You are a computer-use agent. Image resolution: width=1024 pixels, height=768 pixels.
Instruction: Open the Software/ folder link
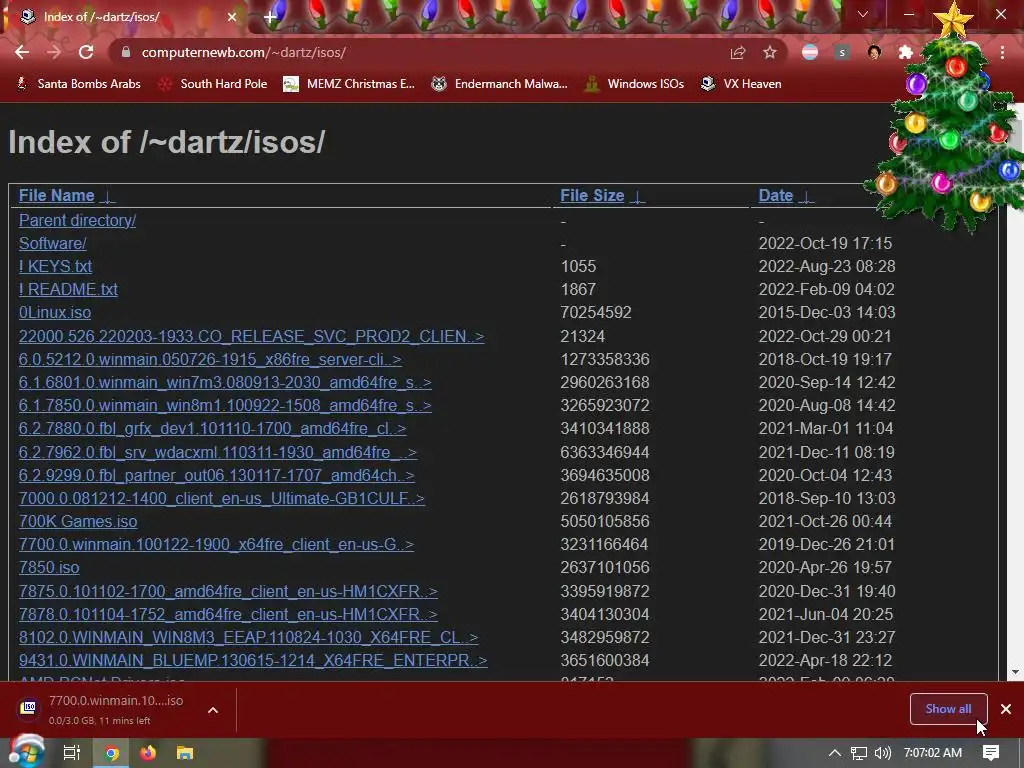tap(52, 243)
